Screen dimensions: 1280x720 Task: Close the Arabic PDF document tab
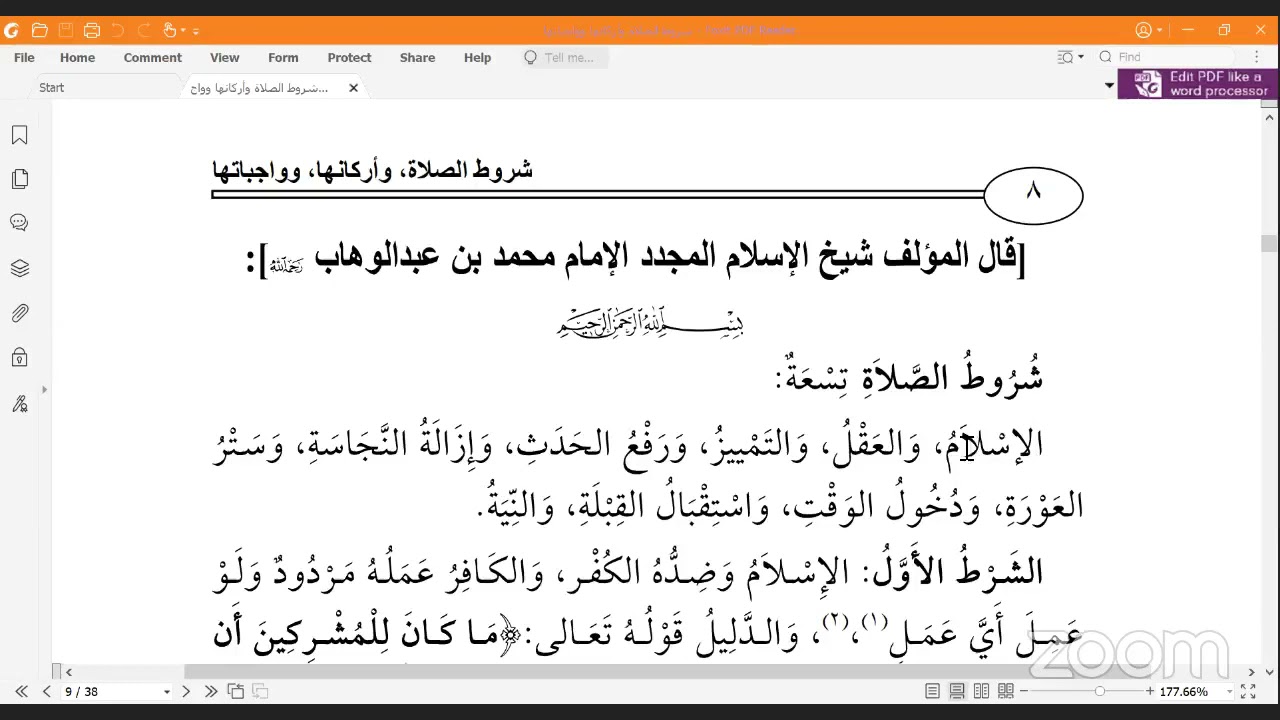coord(353,88)
